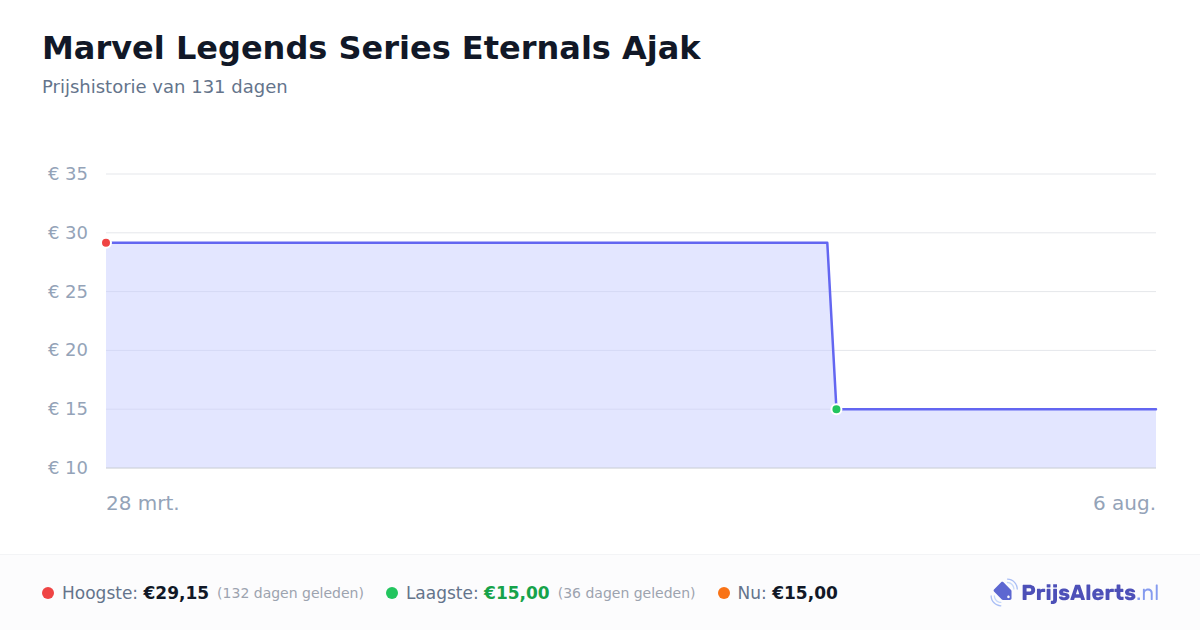Click the orange Nu legend dot
Screen dimensions: 1200x630
coord(724,593)
